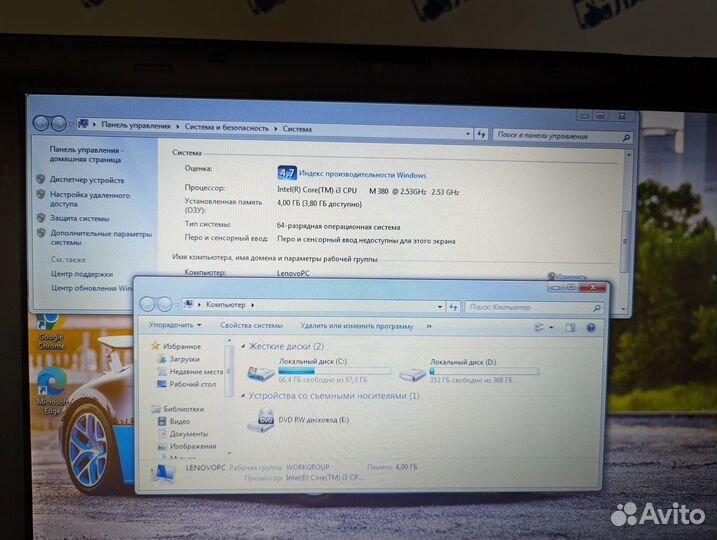Image resolution: width=717 pixels, height=540 pixels.
Task: Click System properties toolbar button
Action: [251, 326]
